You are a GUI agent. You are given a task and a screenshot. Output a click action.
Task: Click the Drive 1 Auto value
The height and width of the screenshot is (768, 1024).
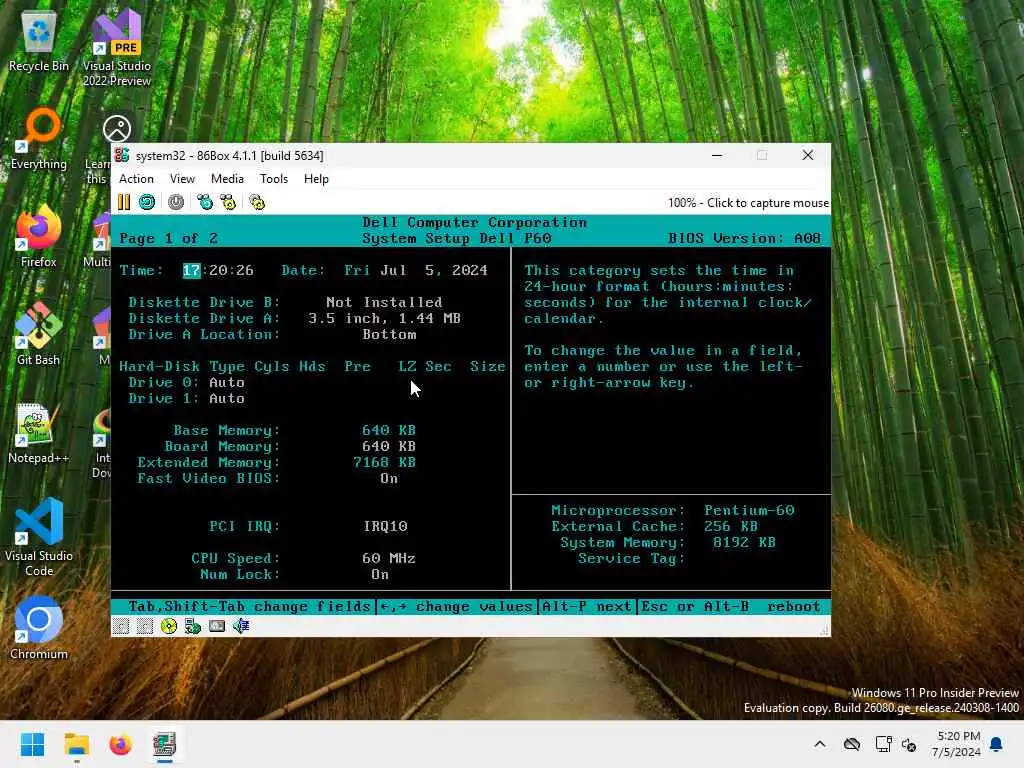tap(227, 398)
